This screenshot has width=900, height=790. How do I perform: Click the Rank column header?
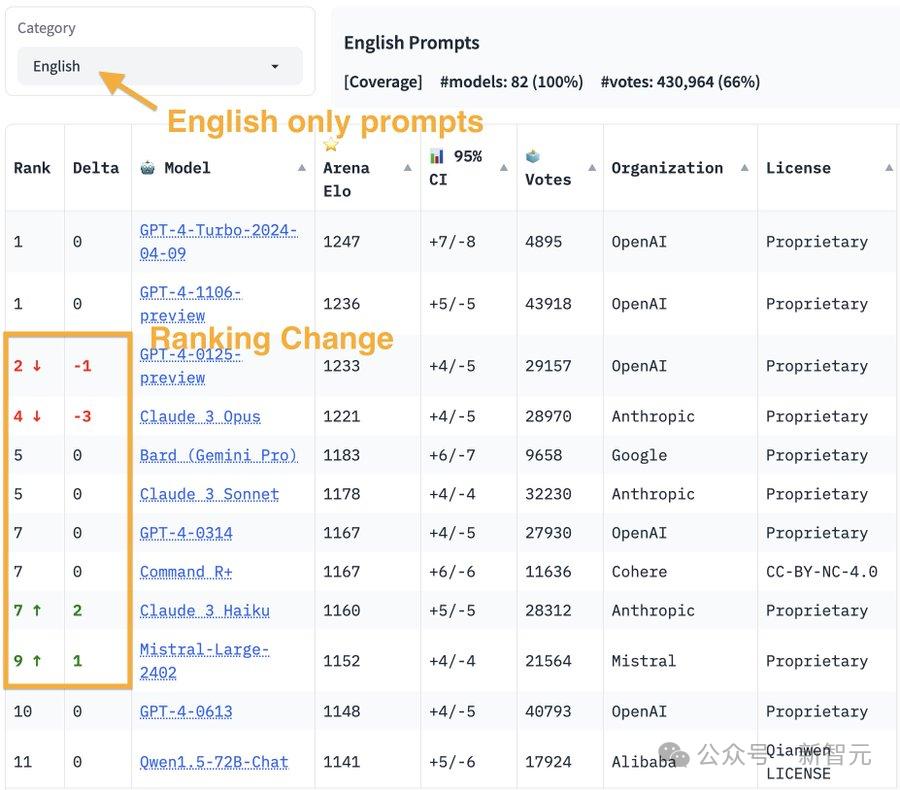pos(32,168)
